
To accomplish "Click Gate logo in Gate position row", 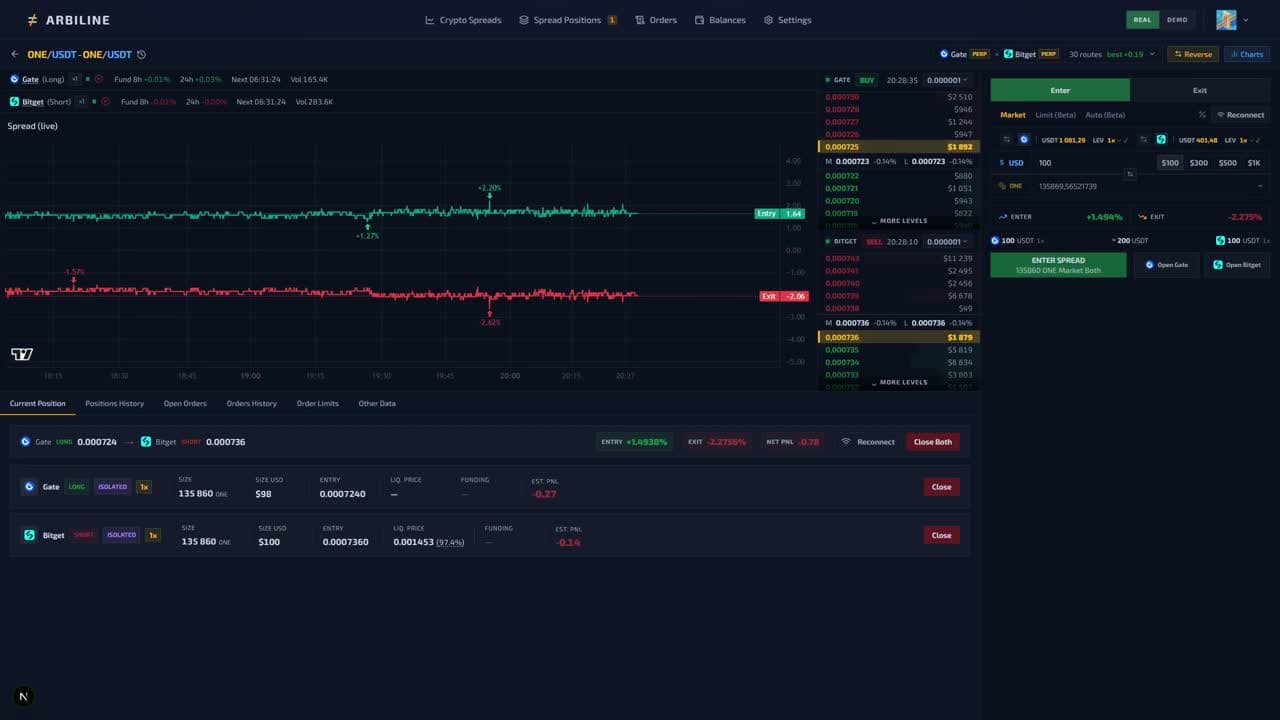I will coord(29,487).
